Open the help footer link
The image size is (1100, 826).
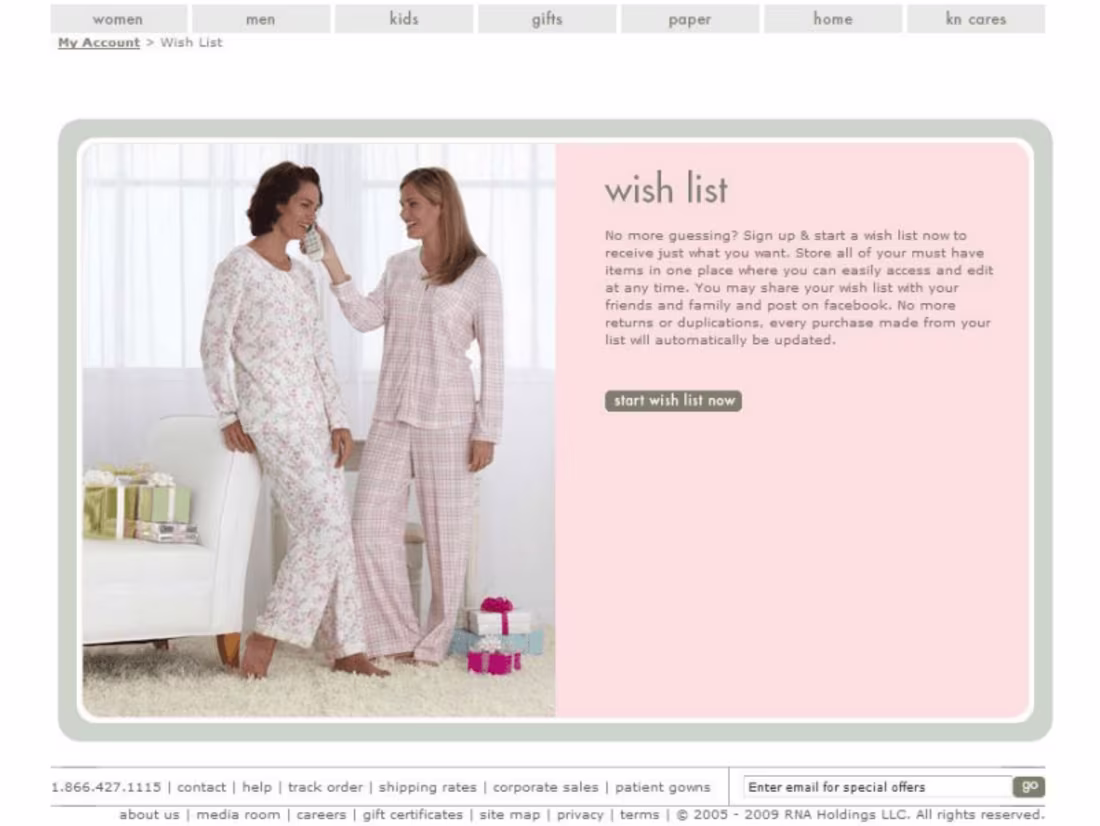[x=257, y=787]
